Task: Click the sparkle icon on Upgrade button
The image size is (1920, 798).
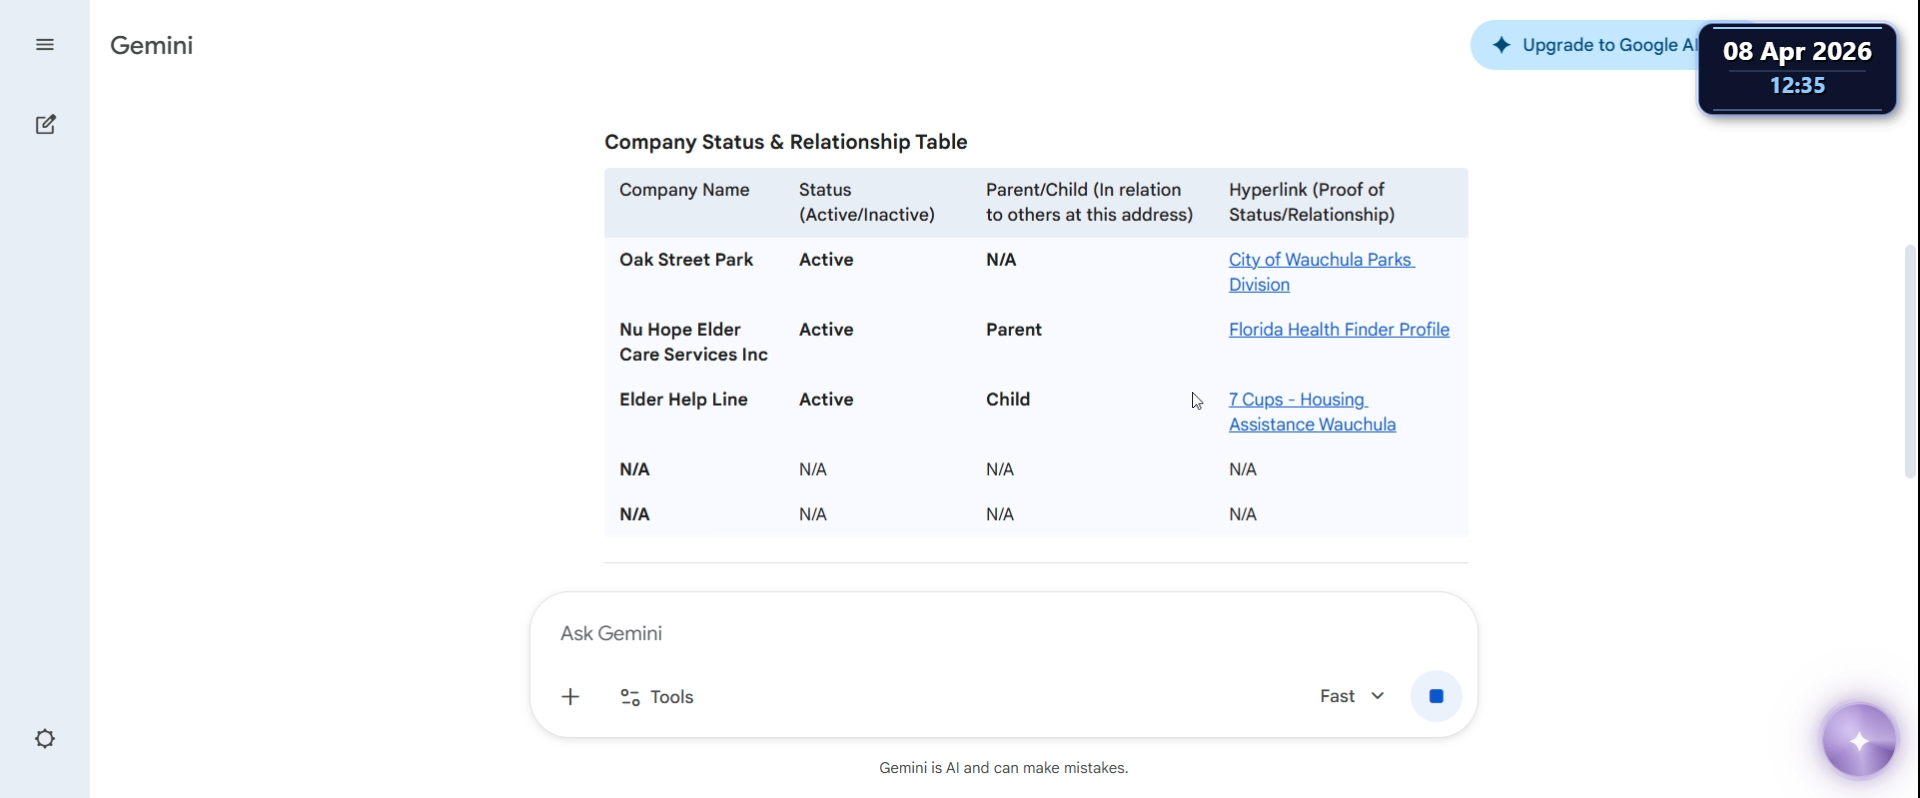Action: click(x=1501, y=45)
